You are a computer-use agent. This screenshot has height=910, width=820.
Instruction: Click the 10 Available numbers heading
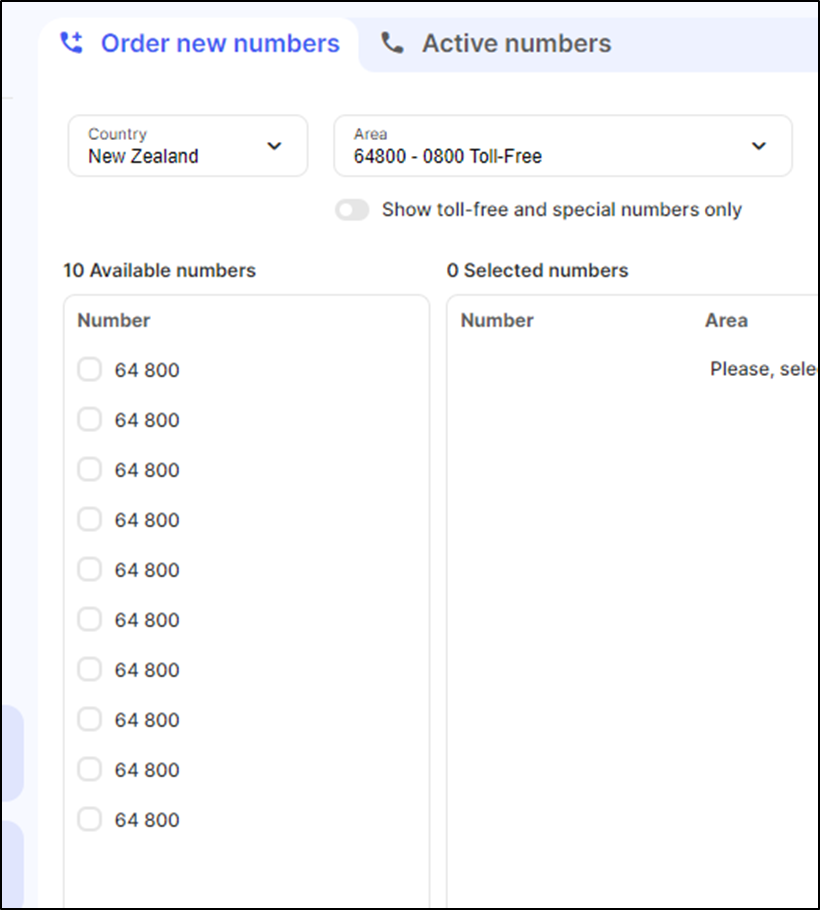pos(159,270)
